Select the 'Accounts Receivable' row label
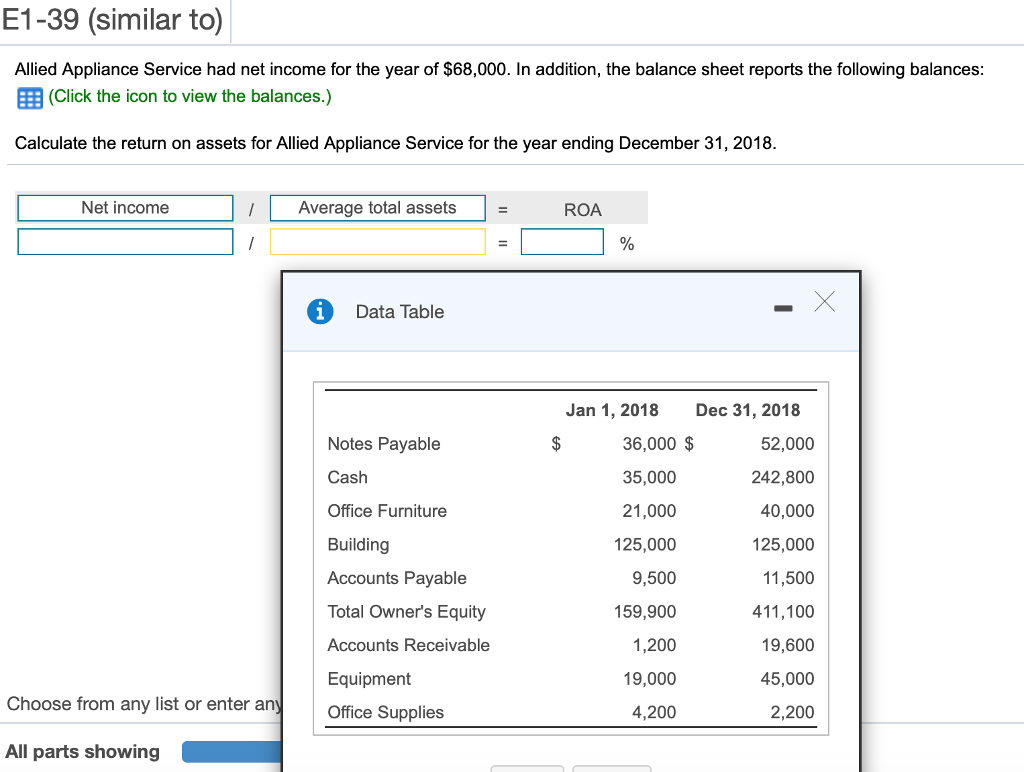This screenshot has height=772, width=1024. pyautogui.click(x=409, y=645)
